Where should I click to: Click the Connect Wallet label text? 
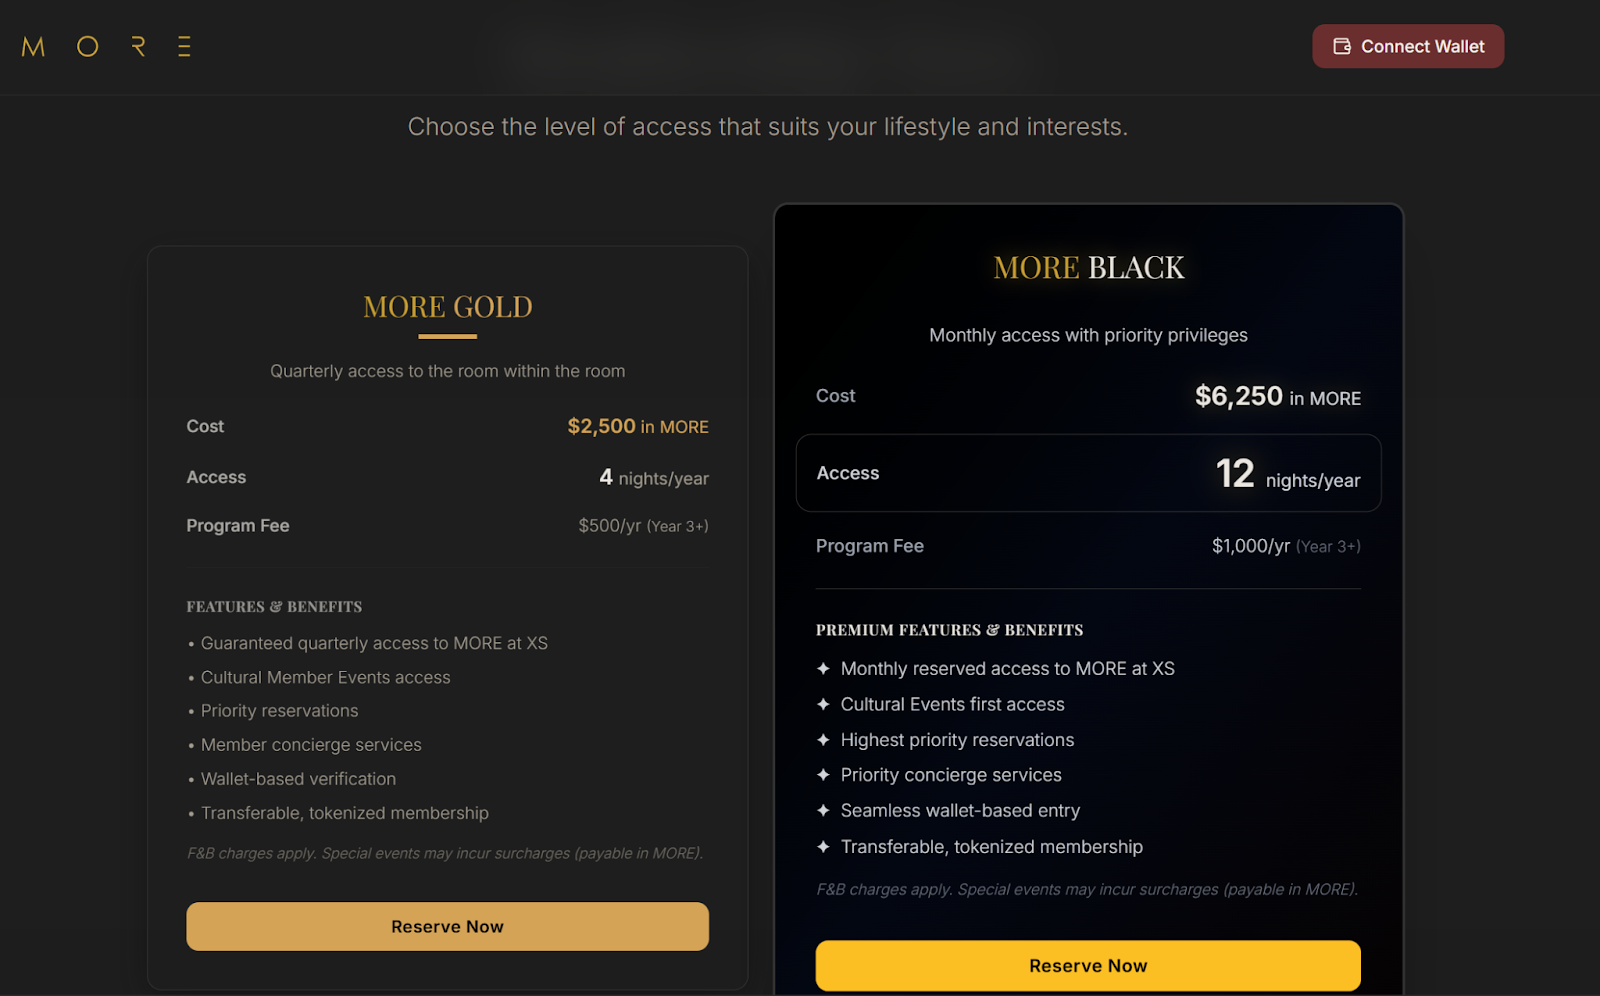click(x=1422, y=47)
